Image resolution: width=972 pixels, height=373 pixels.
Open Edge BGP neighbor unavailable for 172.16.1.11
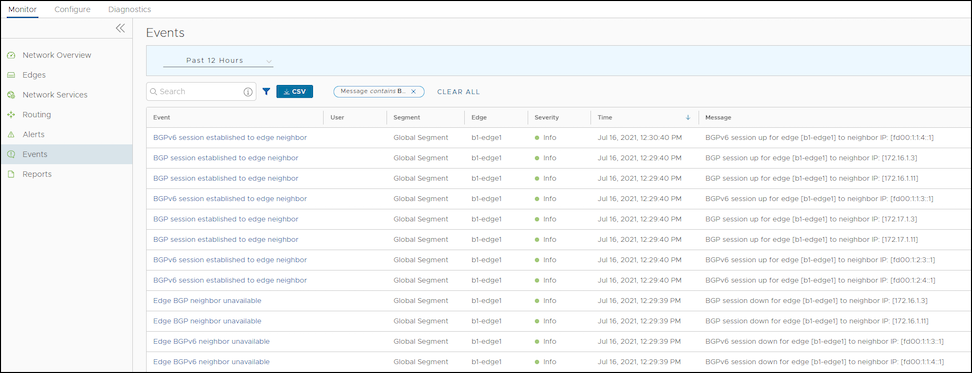[207, 321]
